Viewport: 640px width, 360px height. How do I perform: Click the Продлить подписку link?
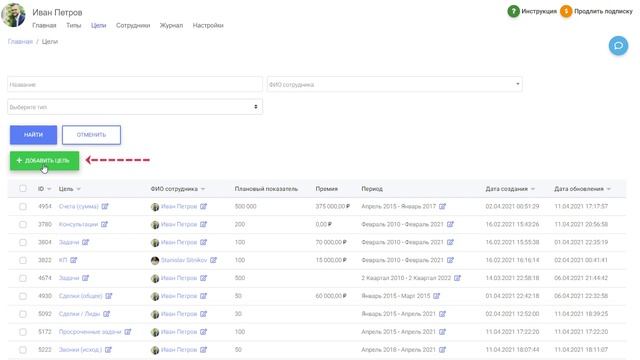click(x=603, y=11)
